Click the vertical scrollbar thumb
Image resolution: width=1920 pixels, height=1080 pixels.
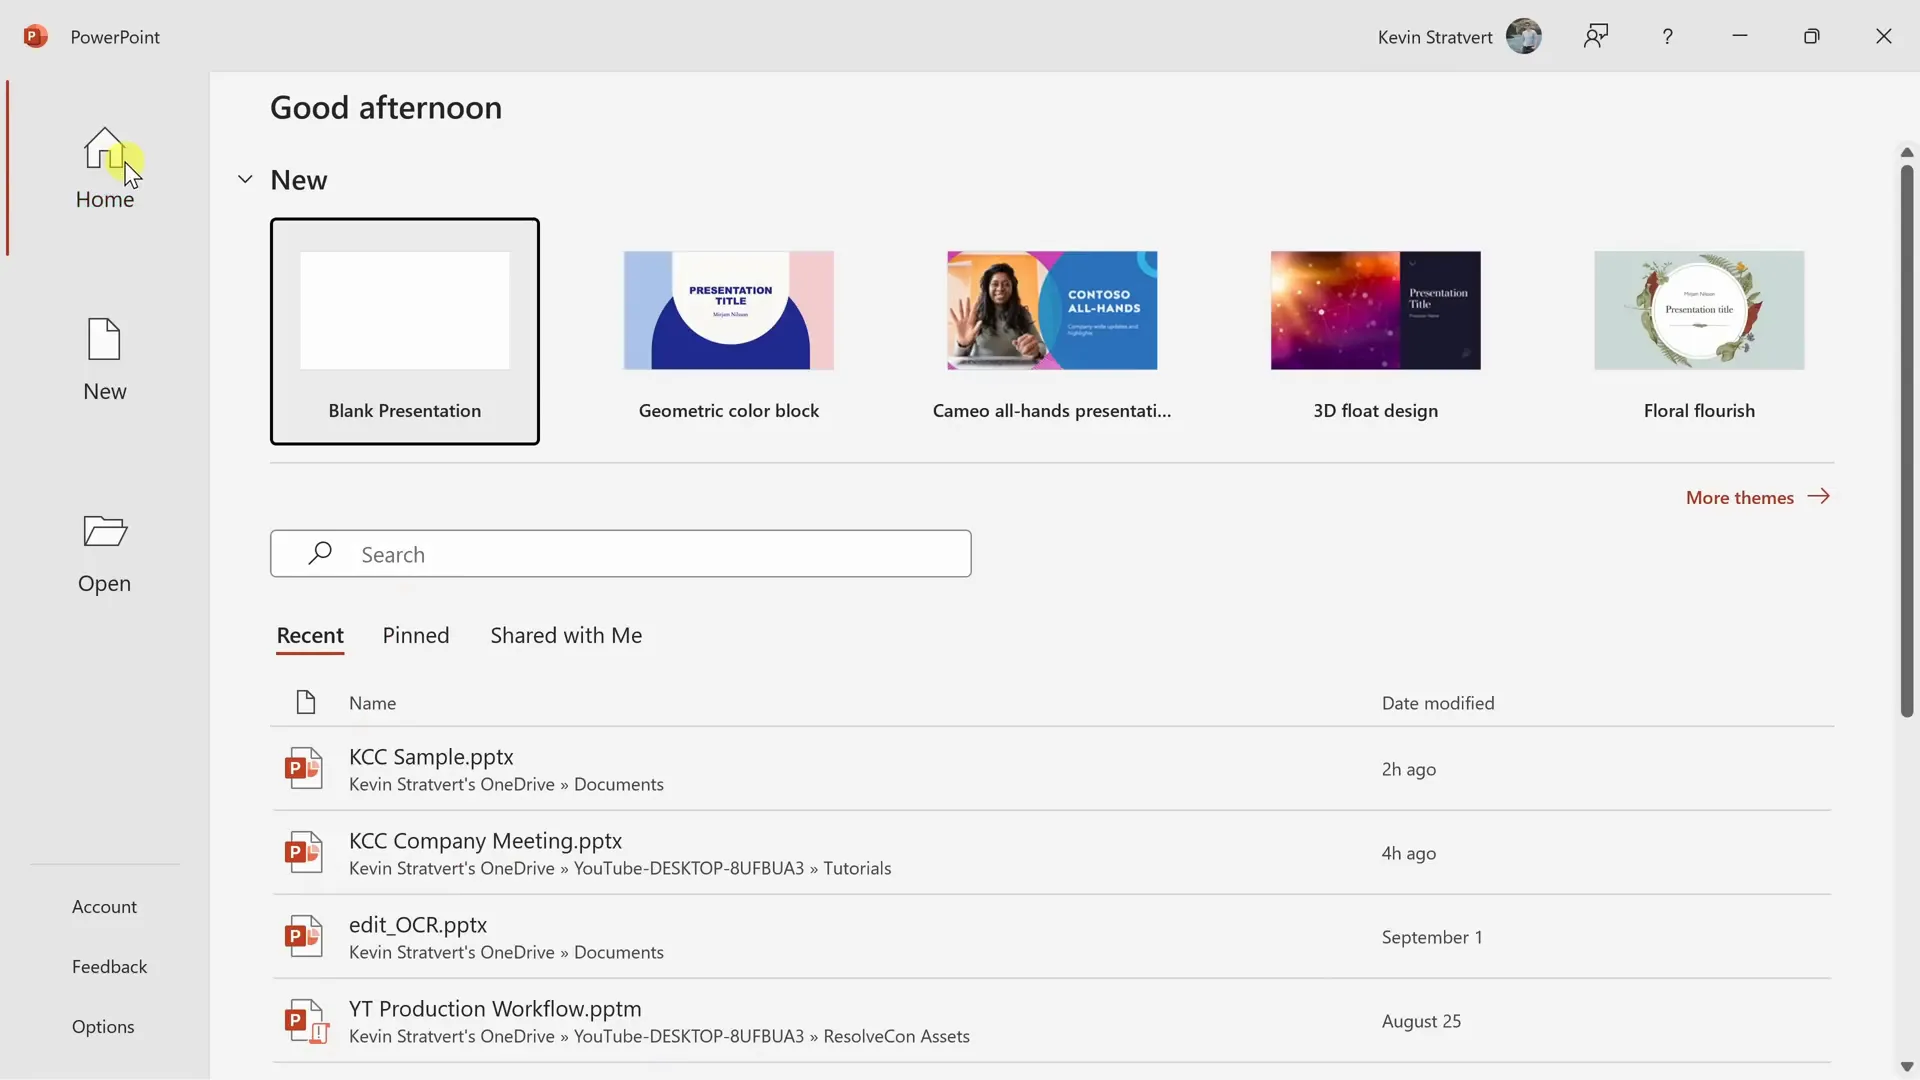[1907, 440]
